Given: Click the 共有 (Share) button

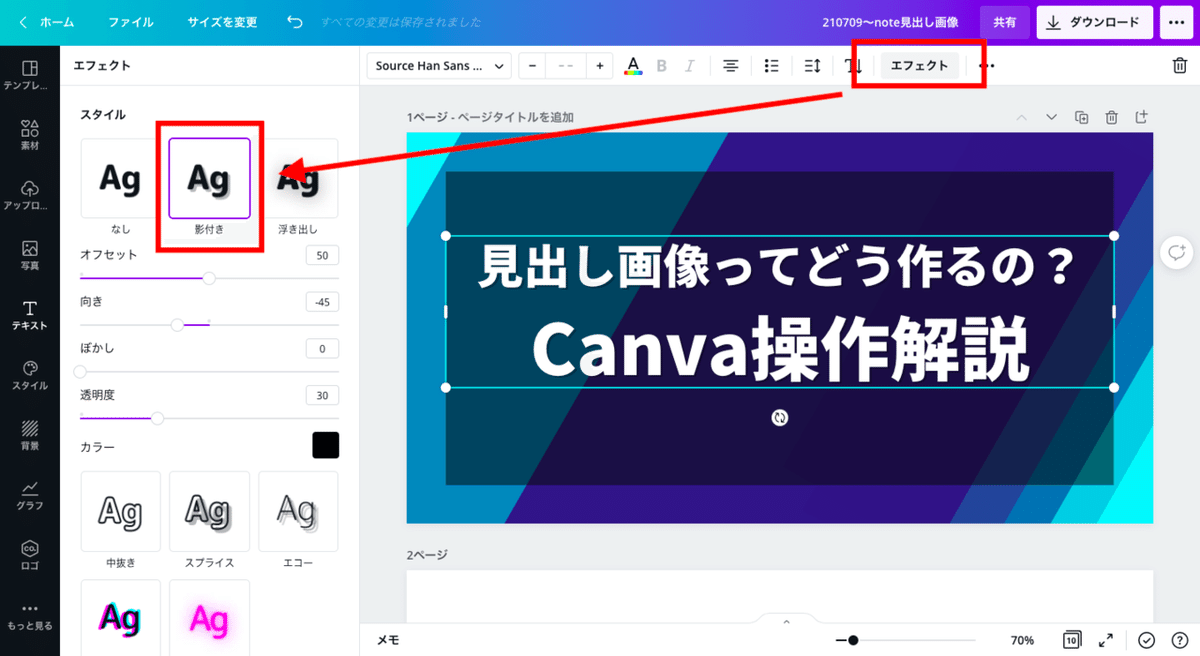Looking at the screenshot, I should pos(1004,22).
